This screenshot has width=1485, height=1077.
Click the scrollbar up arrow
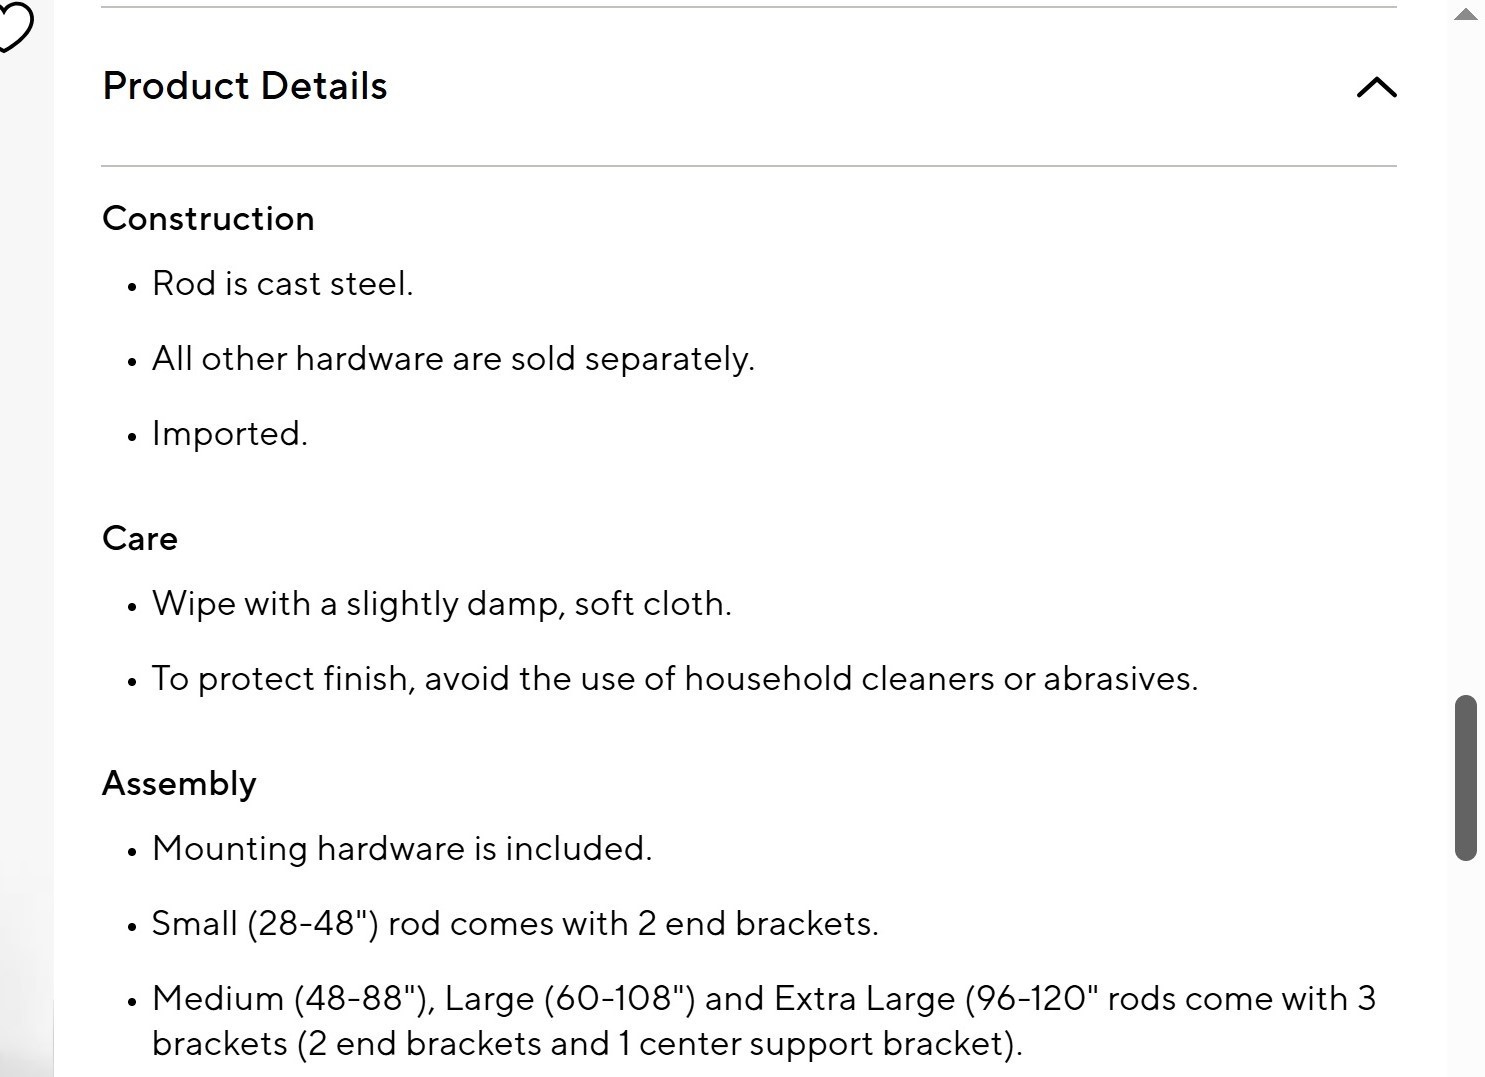click(x=1466, y=14)
